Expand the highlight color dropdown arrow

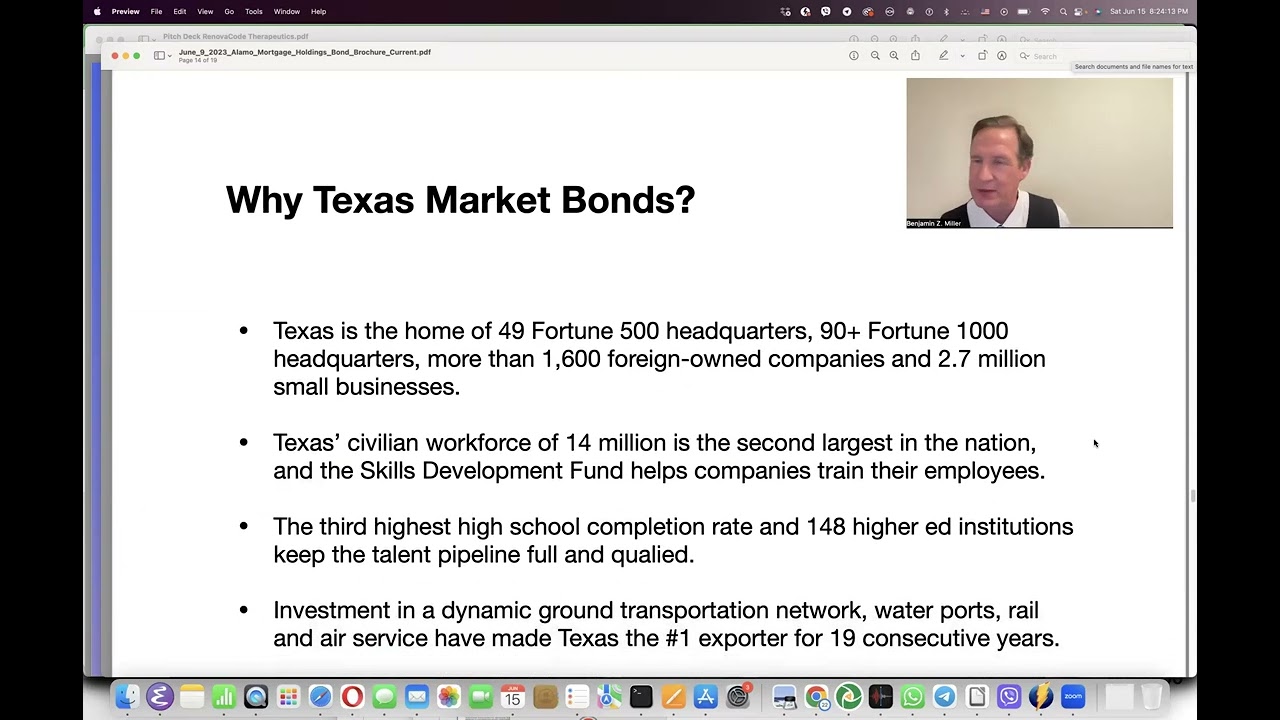click(962, 56)
